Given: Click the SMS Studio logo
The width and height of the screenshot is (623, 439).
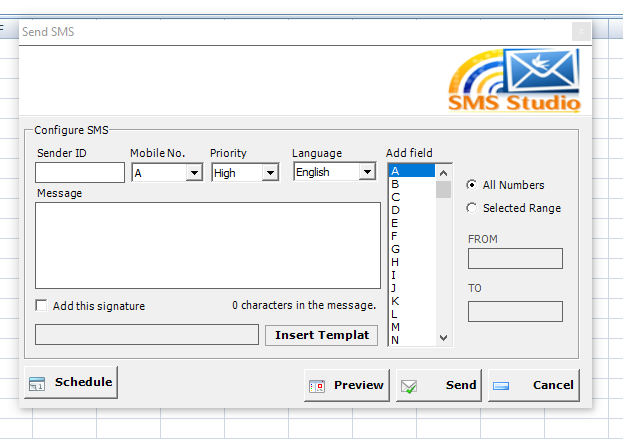Looking at the screenshot, I should tap(514, 81).
